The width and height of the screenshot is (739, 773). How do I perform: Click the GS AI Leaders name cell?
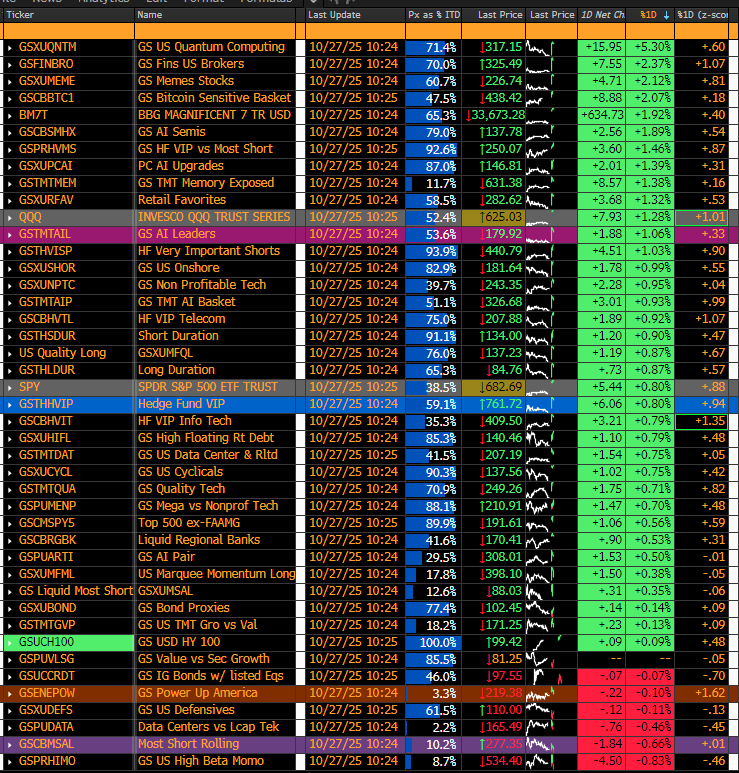[214, 234]
